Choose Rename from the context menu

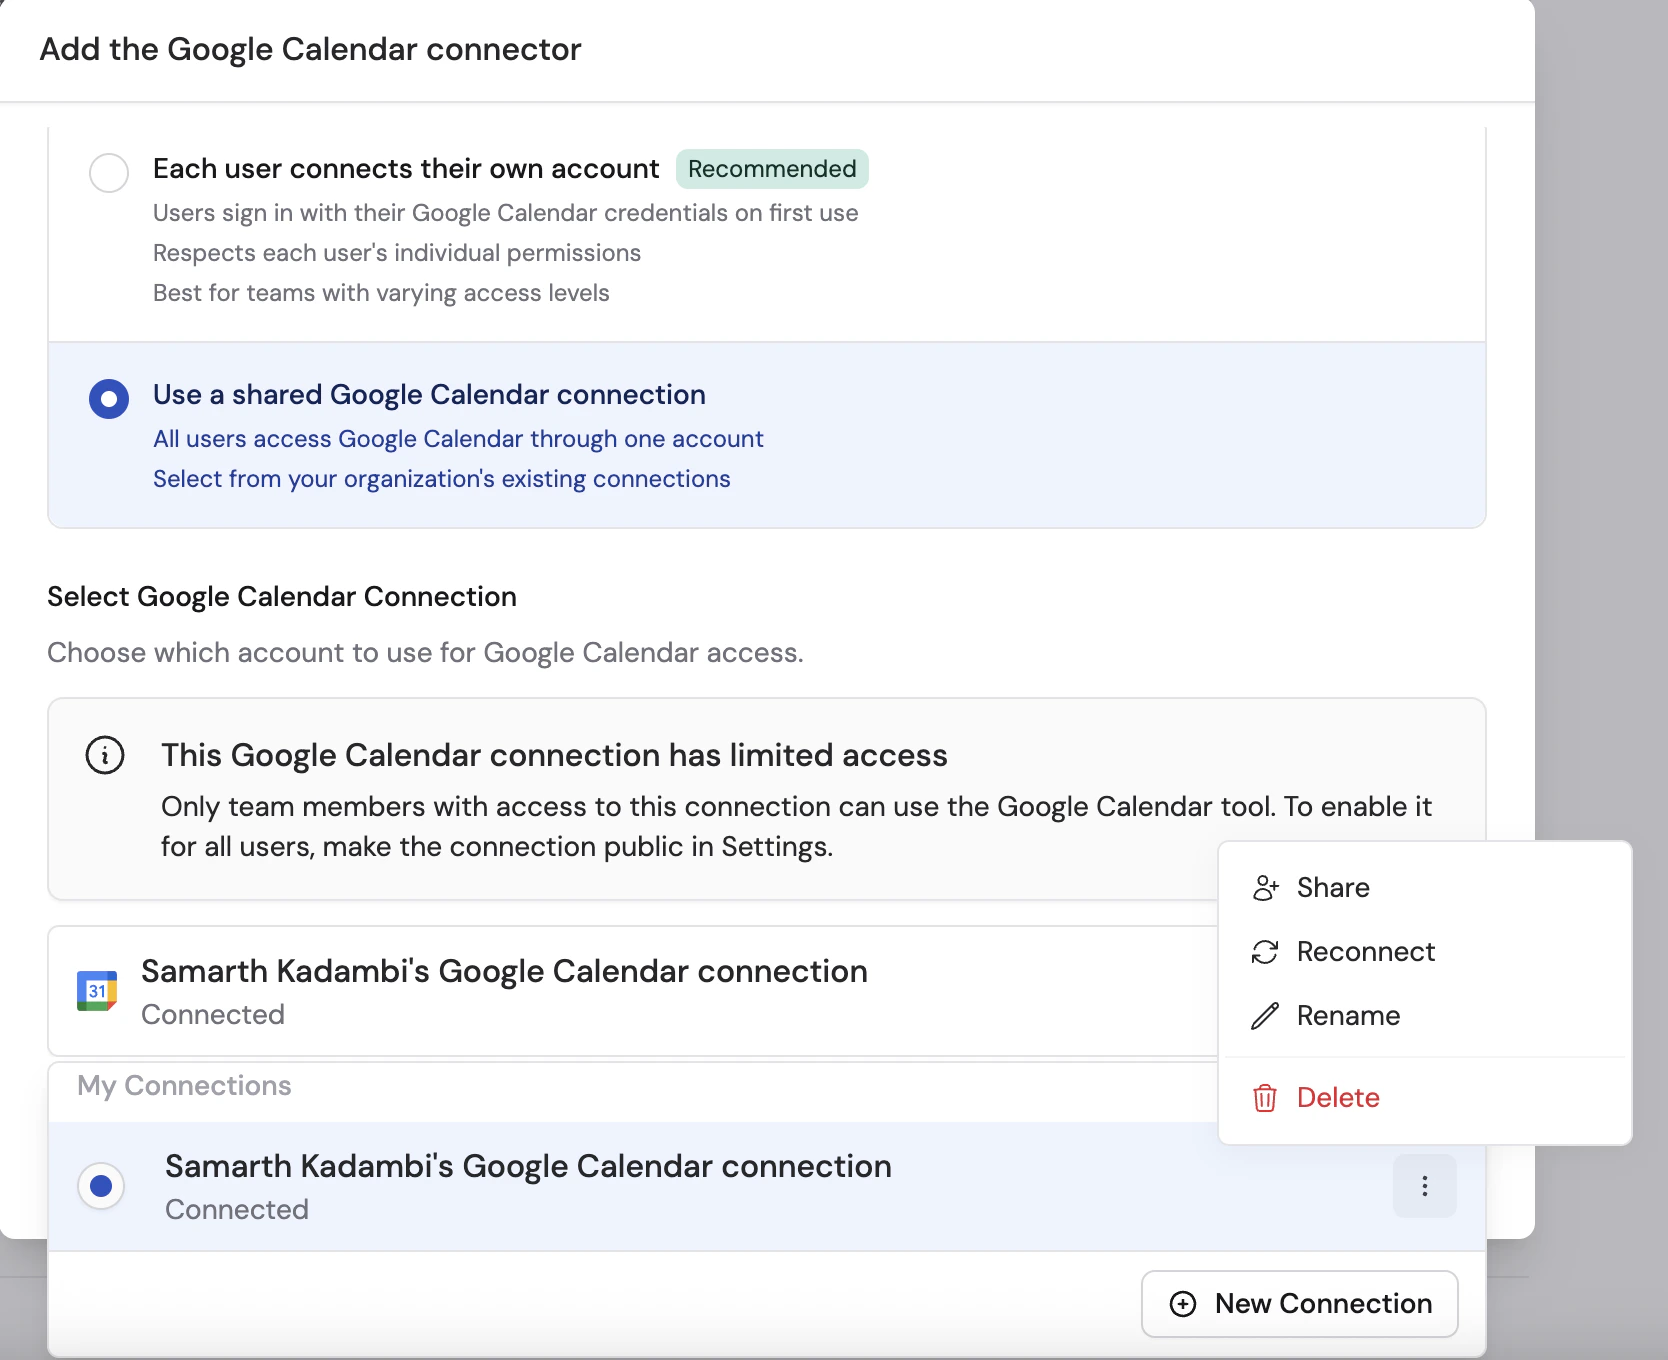[x=1348, y=1016]
